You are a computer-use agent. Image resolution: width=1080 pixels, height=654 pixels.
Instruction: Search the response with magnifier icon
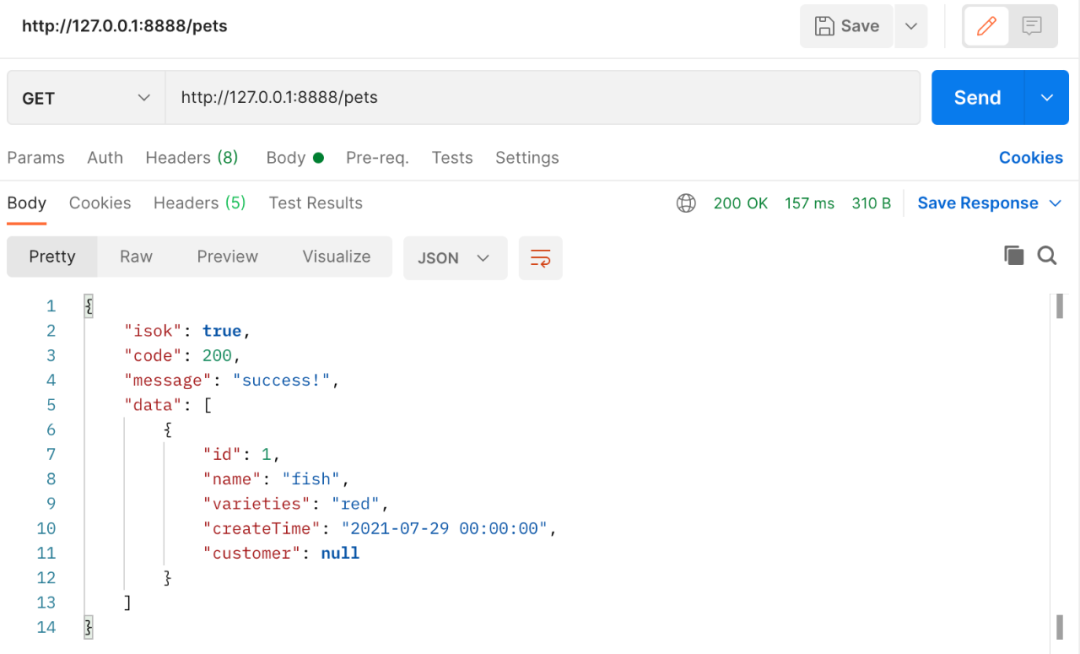(x=1047, y=256)
